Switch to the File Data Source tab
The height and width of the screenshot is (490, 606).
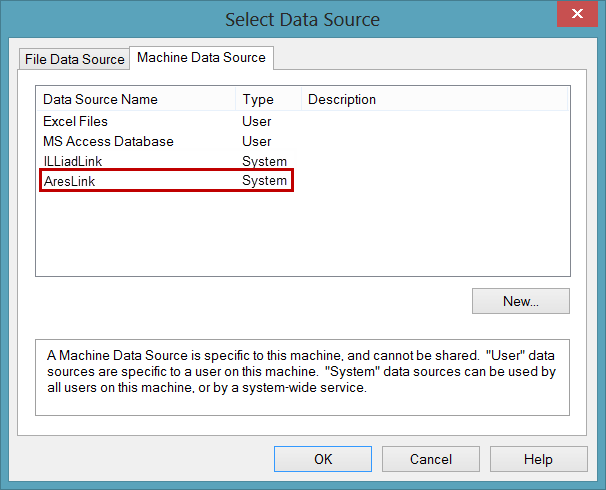75,59
